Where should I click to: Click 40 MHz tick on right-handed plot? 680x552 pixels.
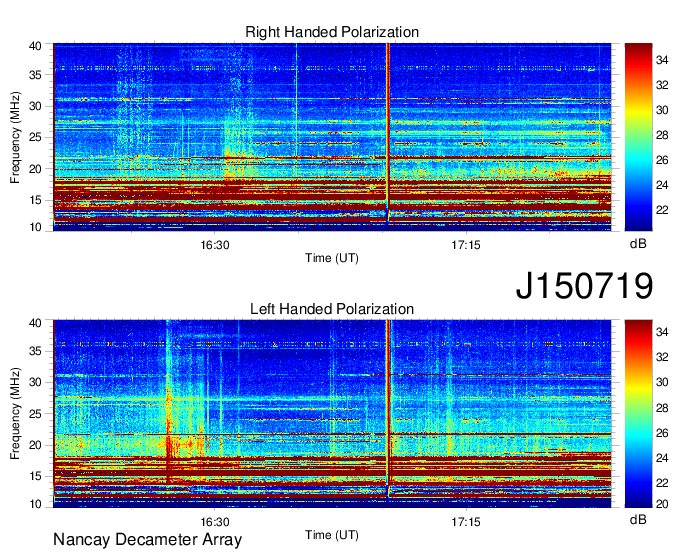coord(36,46)
